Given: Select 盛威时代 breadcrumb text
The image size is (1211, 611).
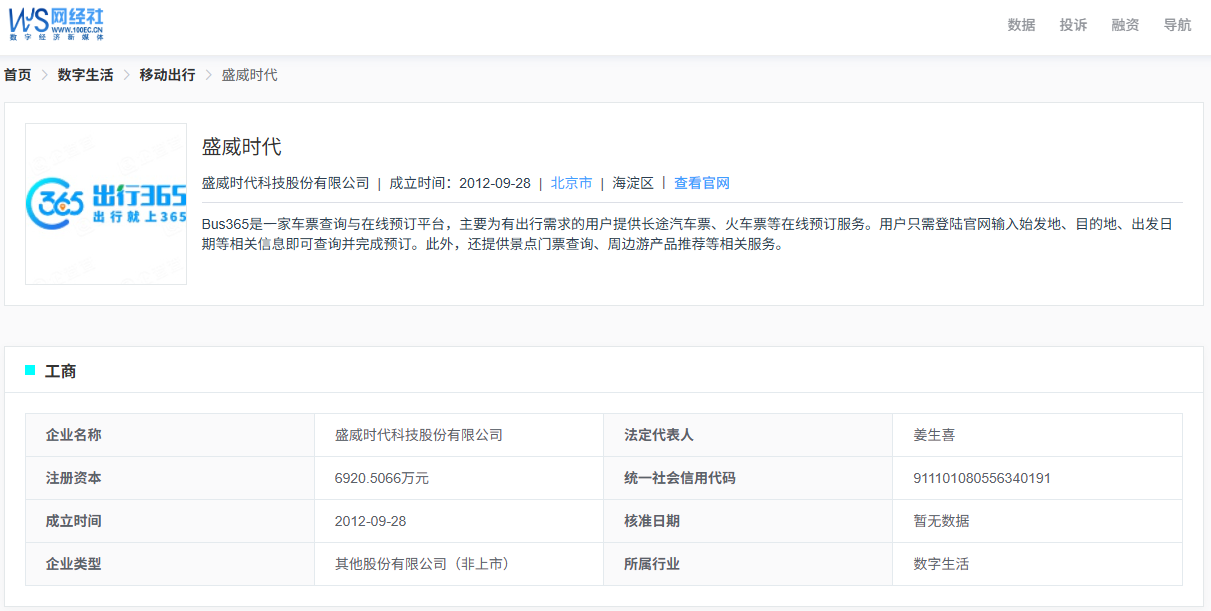Looking at the screenshot, I should click(249, 75).
